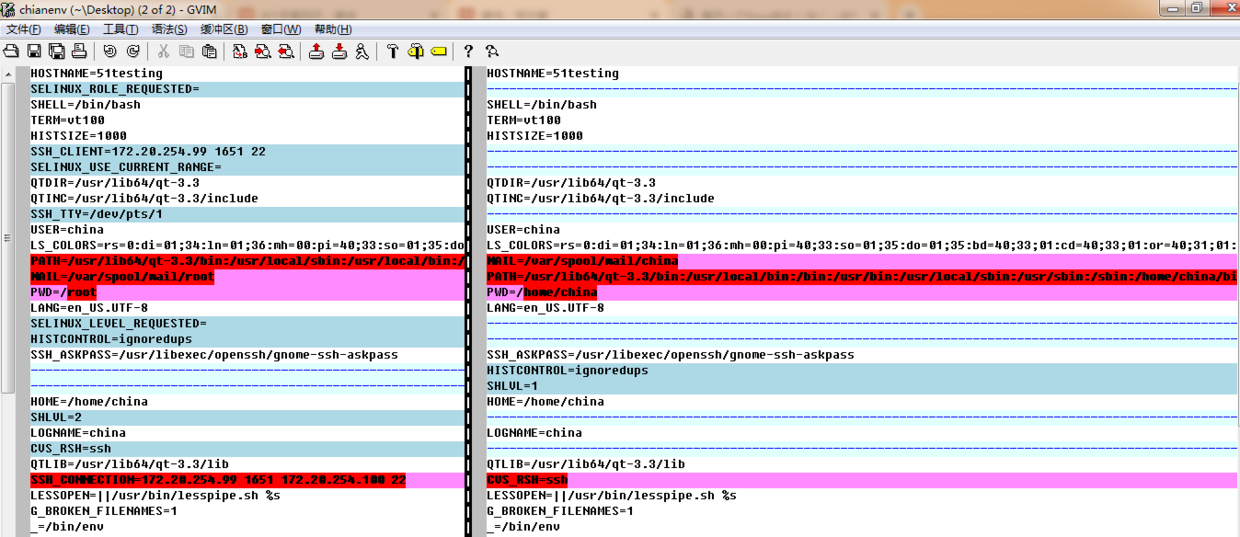The image size is (1240, 537).
Task: Open Find and Replace from toolbar
Action: (240, 51)
